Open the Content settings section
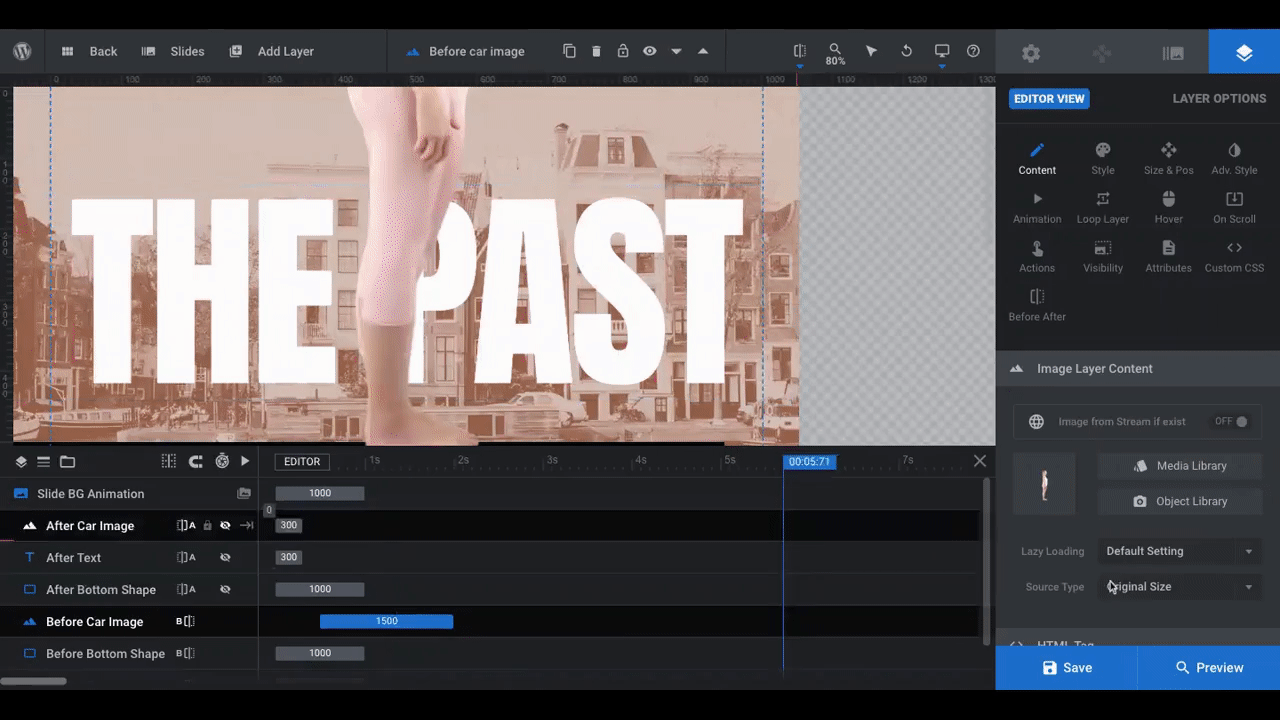This screenshot has width=1280, height=720. tap(1037, 159)
